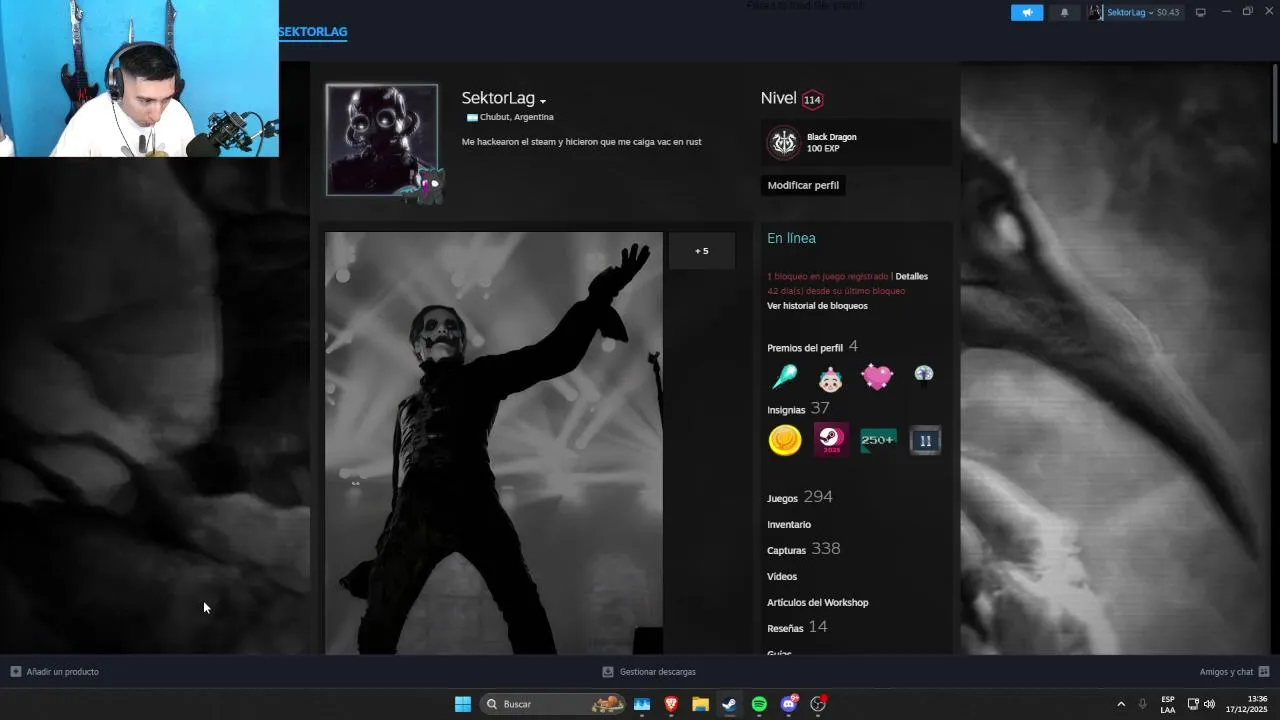Click the Añadir un producto button
Viewport: 1280px width, 720px height.
click(55, 672)
